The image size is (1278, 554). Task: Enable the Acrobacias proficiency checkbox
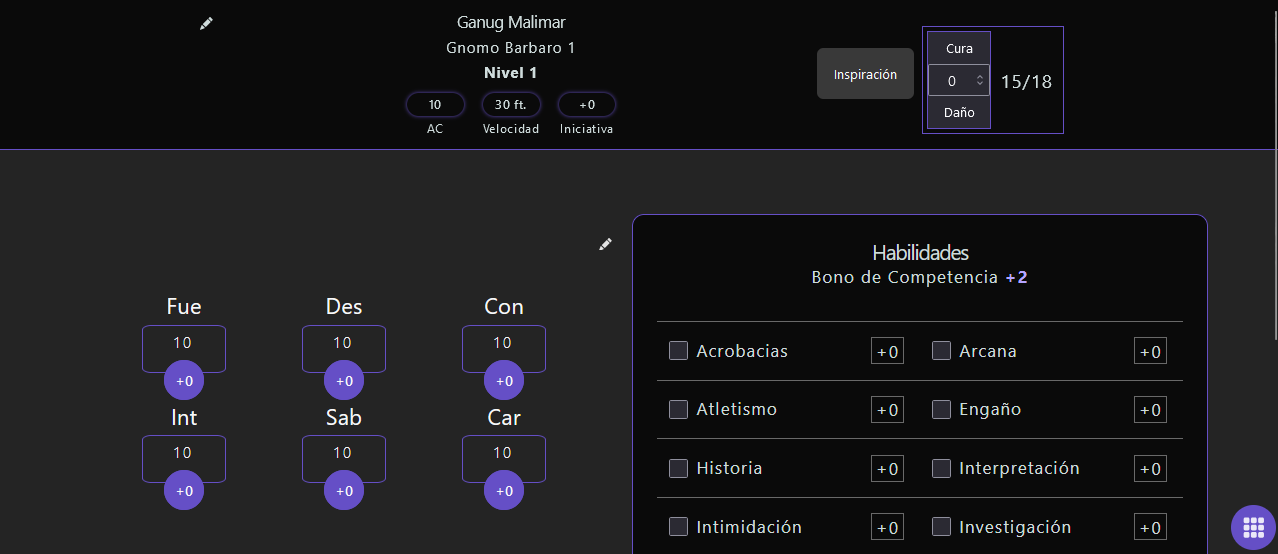(678, 351)
